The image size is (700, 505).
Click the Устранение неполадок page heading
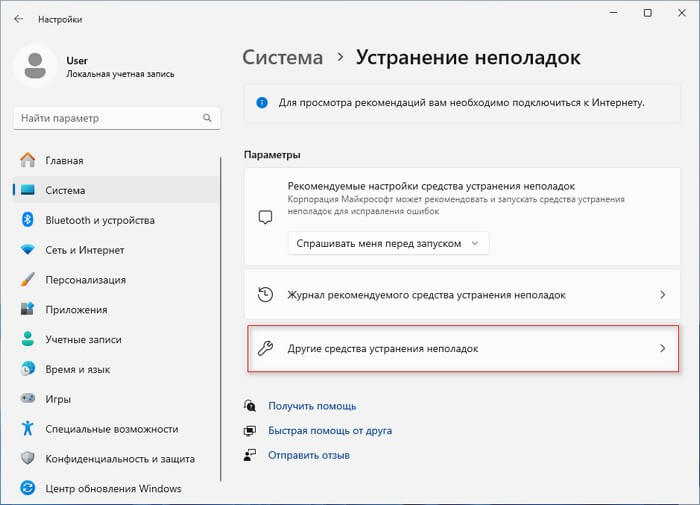[x=468, y=58]
